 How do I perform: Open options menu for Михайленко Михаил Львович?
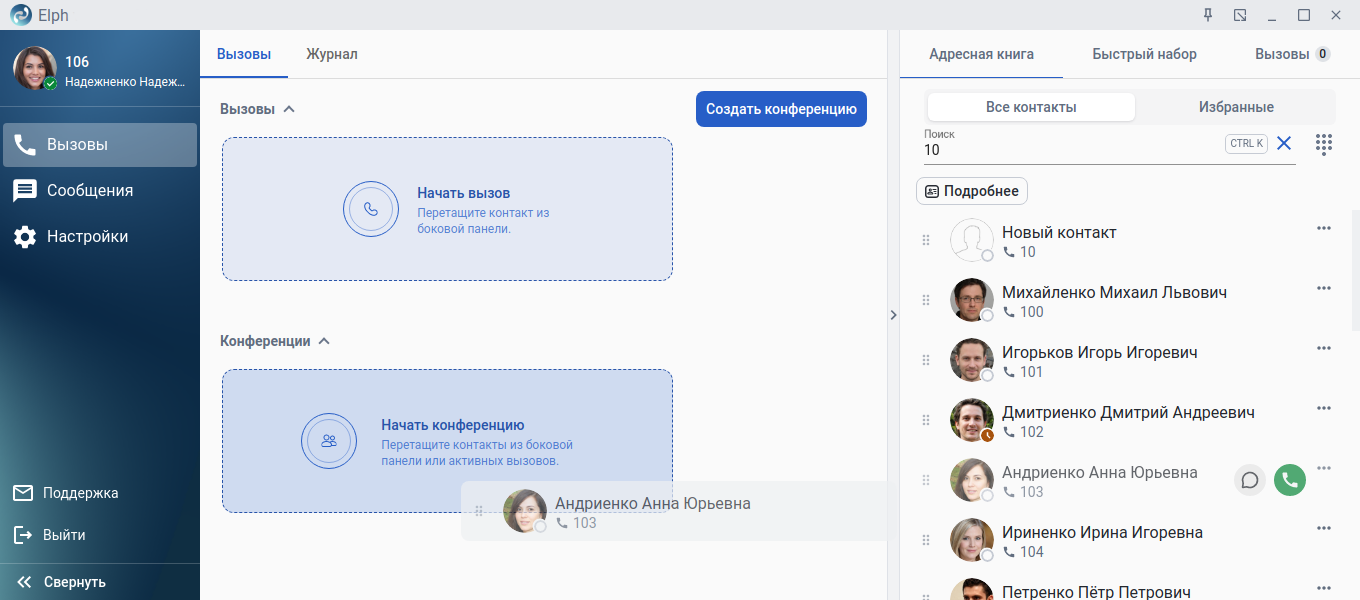(x=1324, y=288)
